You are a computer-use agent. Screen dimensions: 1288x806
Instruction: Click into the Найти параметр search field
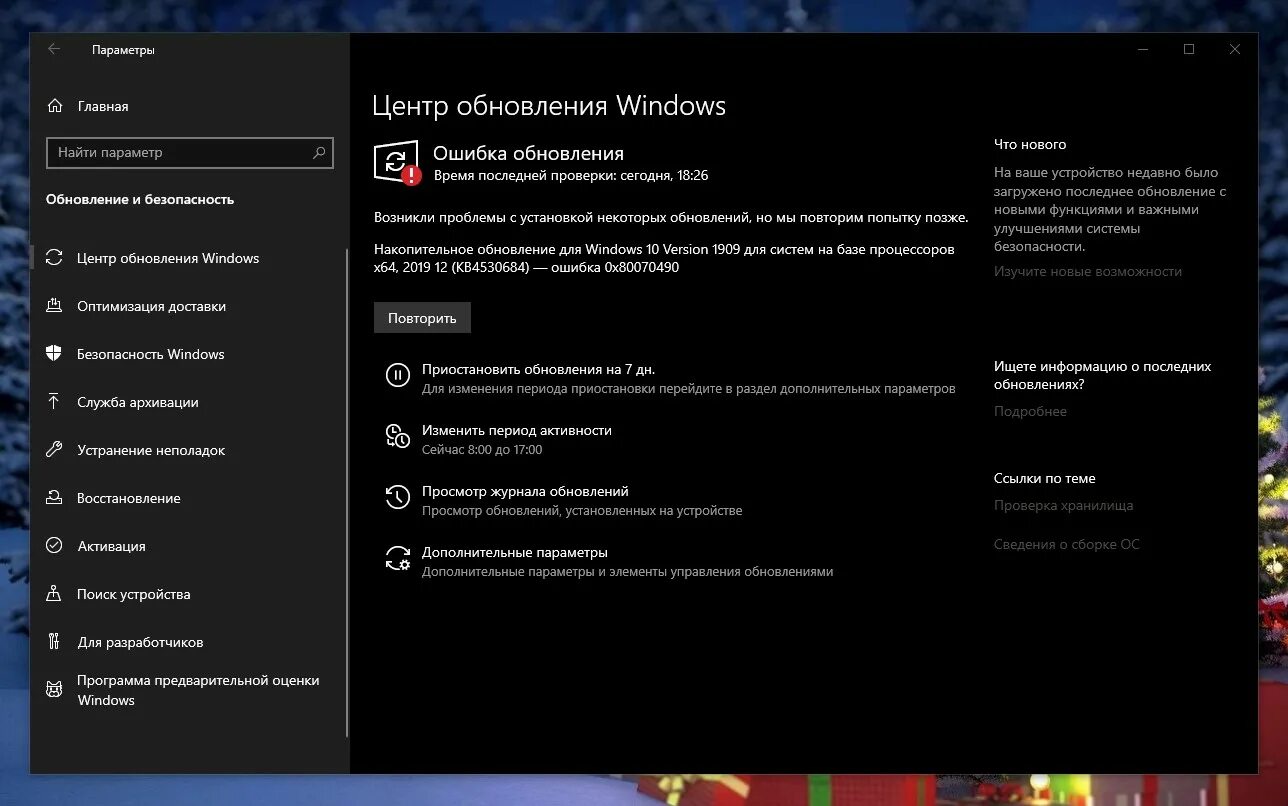190,153
